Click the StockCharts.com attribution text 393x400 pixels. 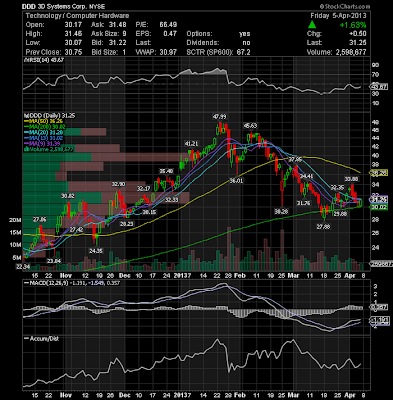[345, 6]
